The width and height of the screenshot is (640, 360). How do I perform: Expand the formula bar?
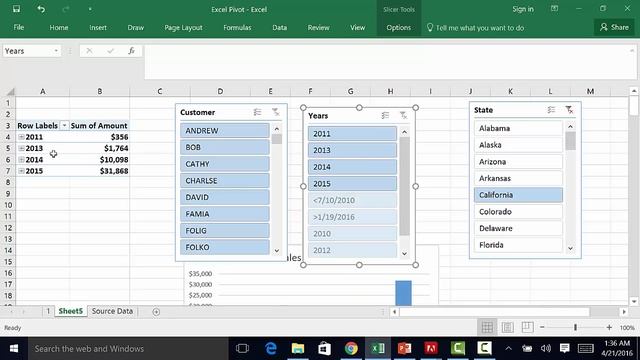point(632,51)
